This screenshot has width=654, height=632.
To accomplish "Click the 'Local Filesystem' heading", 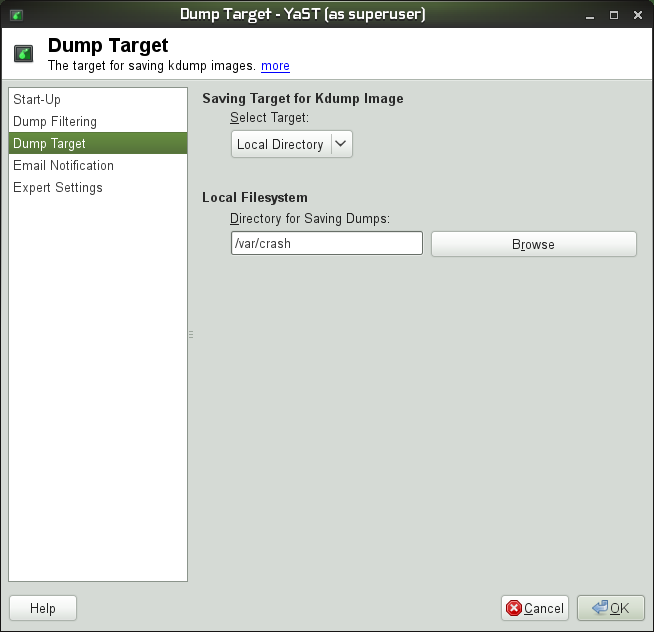I will pos(255,197).
